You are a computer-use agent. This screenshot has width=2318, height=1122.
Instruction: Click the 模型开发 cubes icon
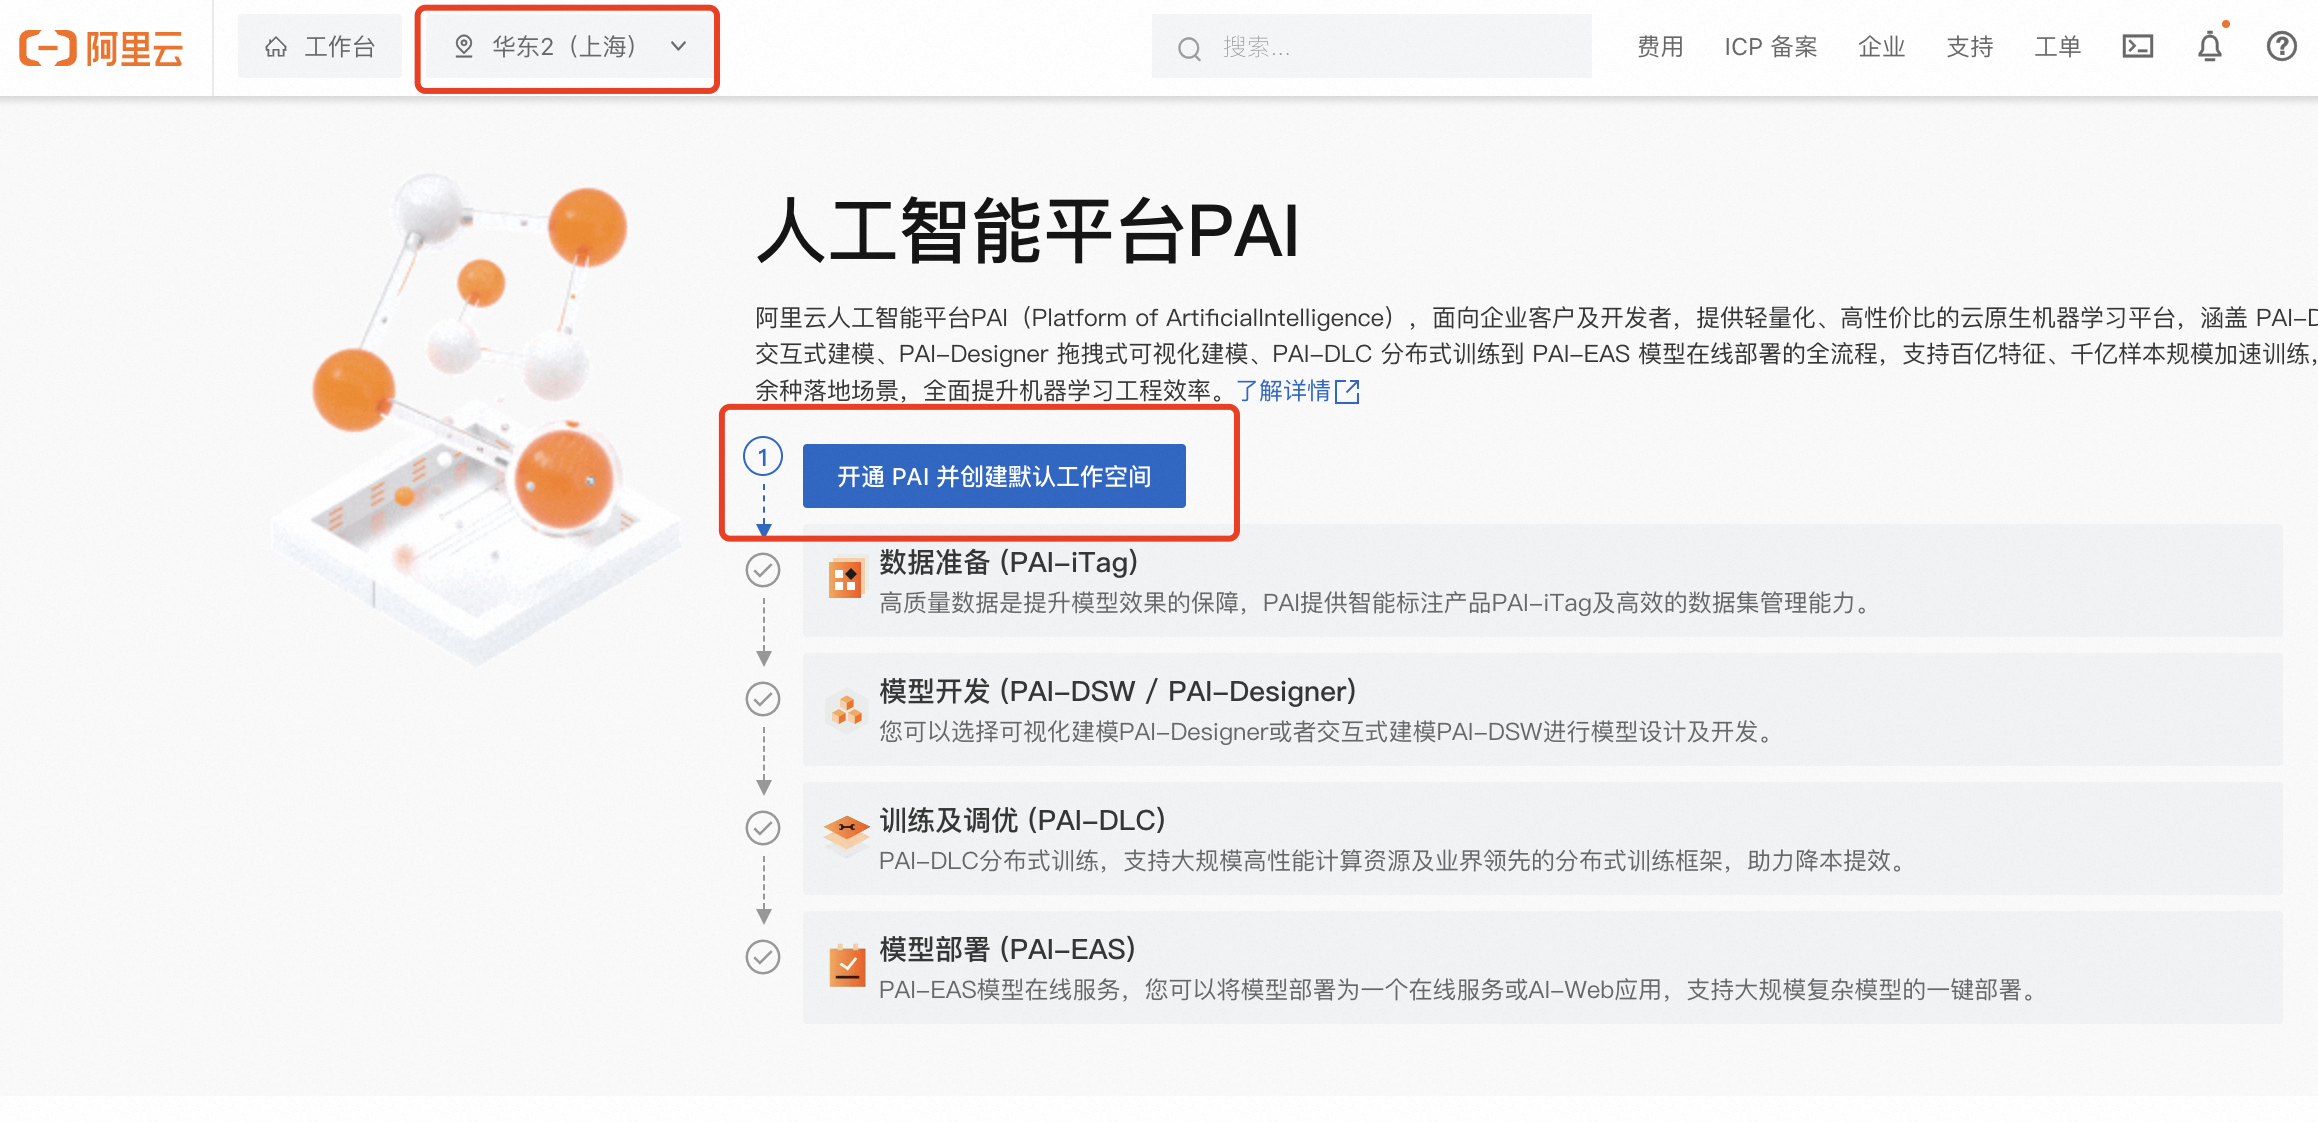coord(846,710)
